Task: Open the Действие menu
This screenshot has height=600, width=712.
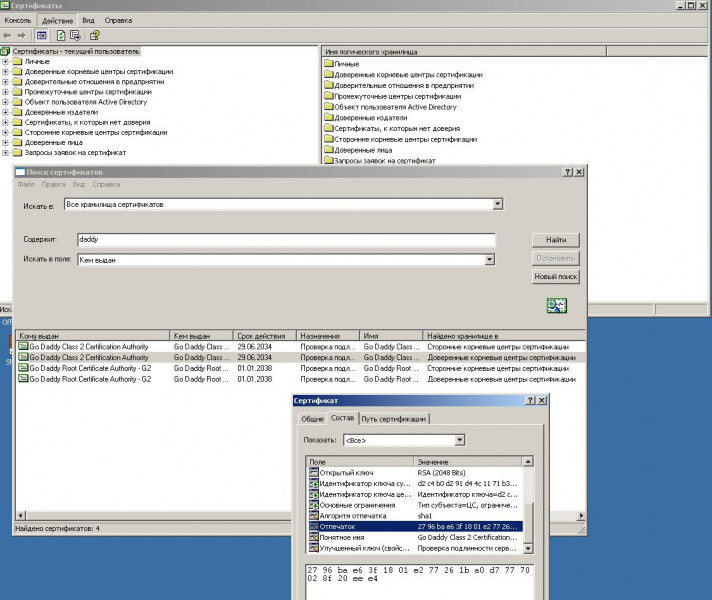Action: [x=57, y=20]
